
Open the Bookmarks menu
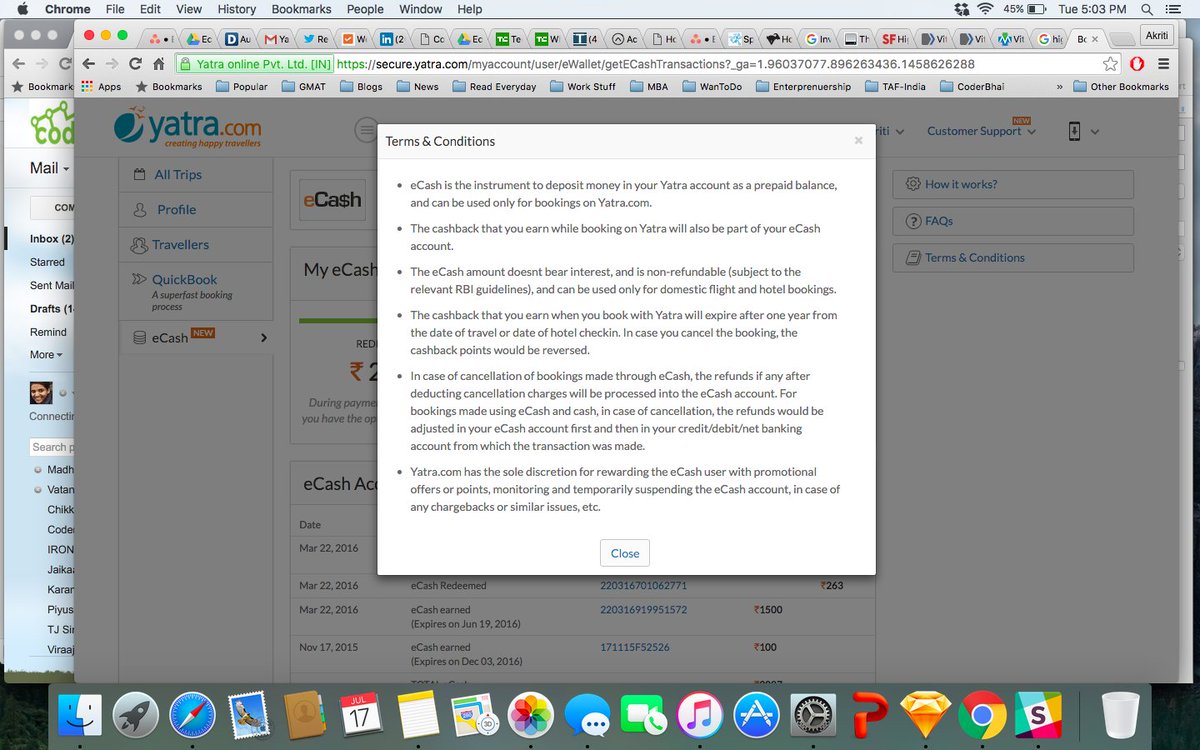301,9
